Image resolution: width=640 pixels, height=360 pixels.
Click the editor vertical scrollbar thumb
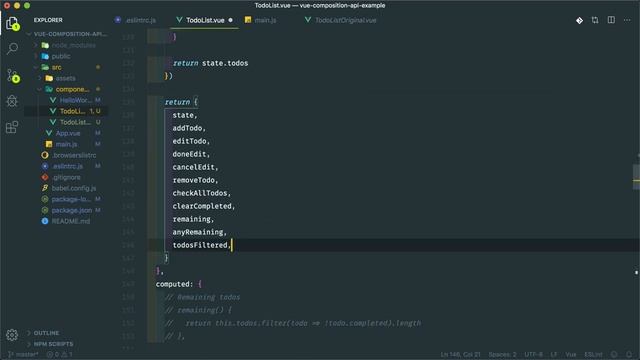pyautogui.click(x=636, y=177)
